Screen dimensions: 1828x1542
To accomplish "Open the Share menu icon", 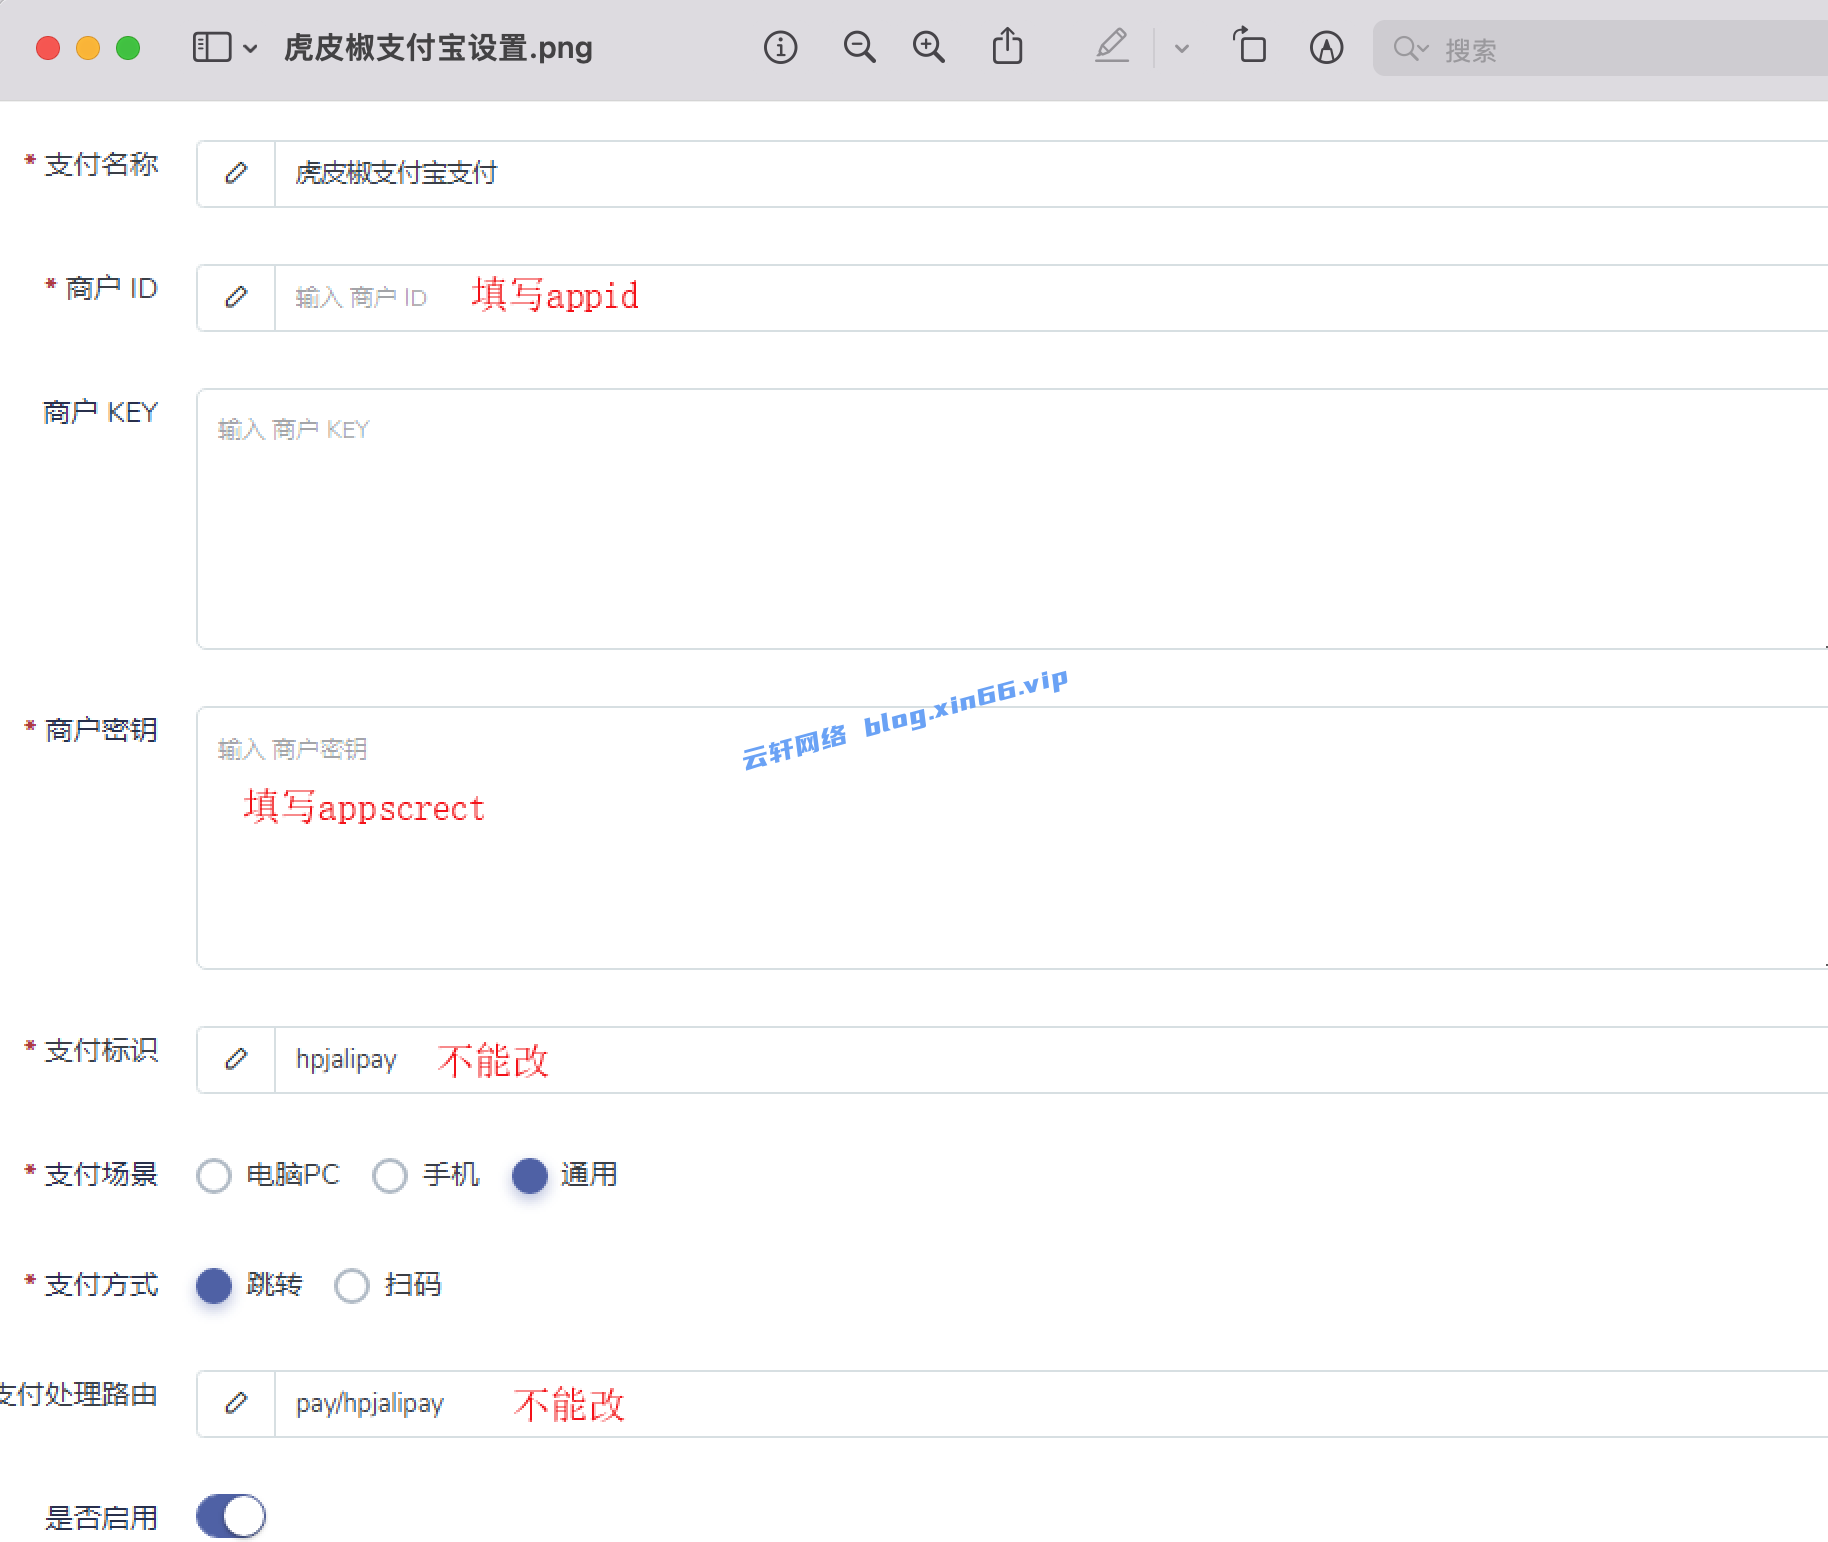I will (x=1007, y=46).
